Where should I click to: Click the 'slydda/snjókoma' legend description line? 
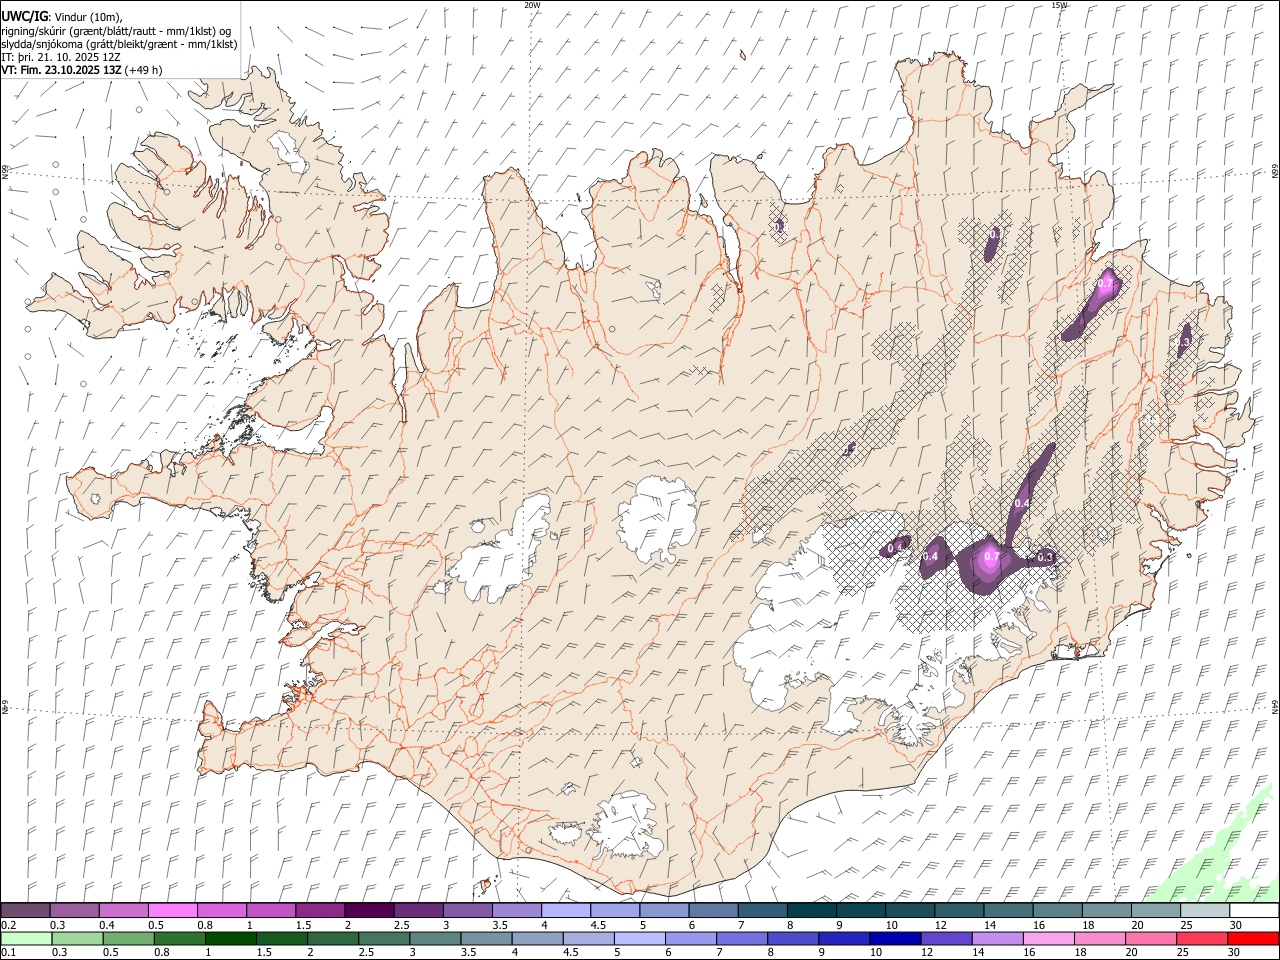pyautogui.click(x=119, y=44)
